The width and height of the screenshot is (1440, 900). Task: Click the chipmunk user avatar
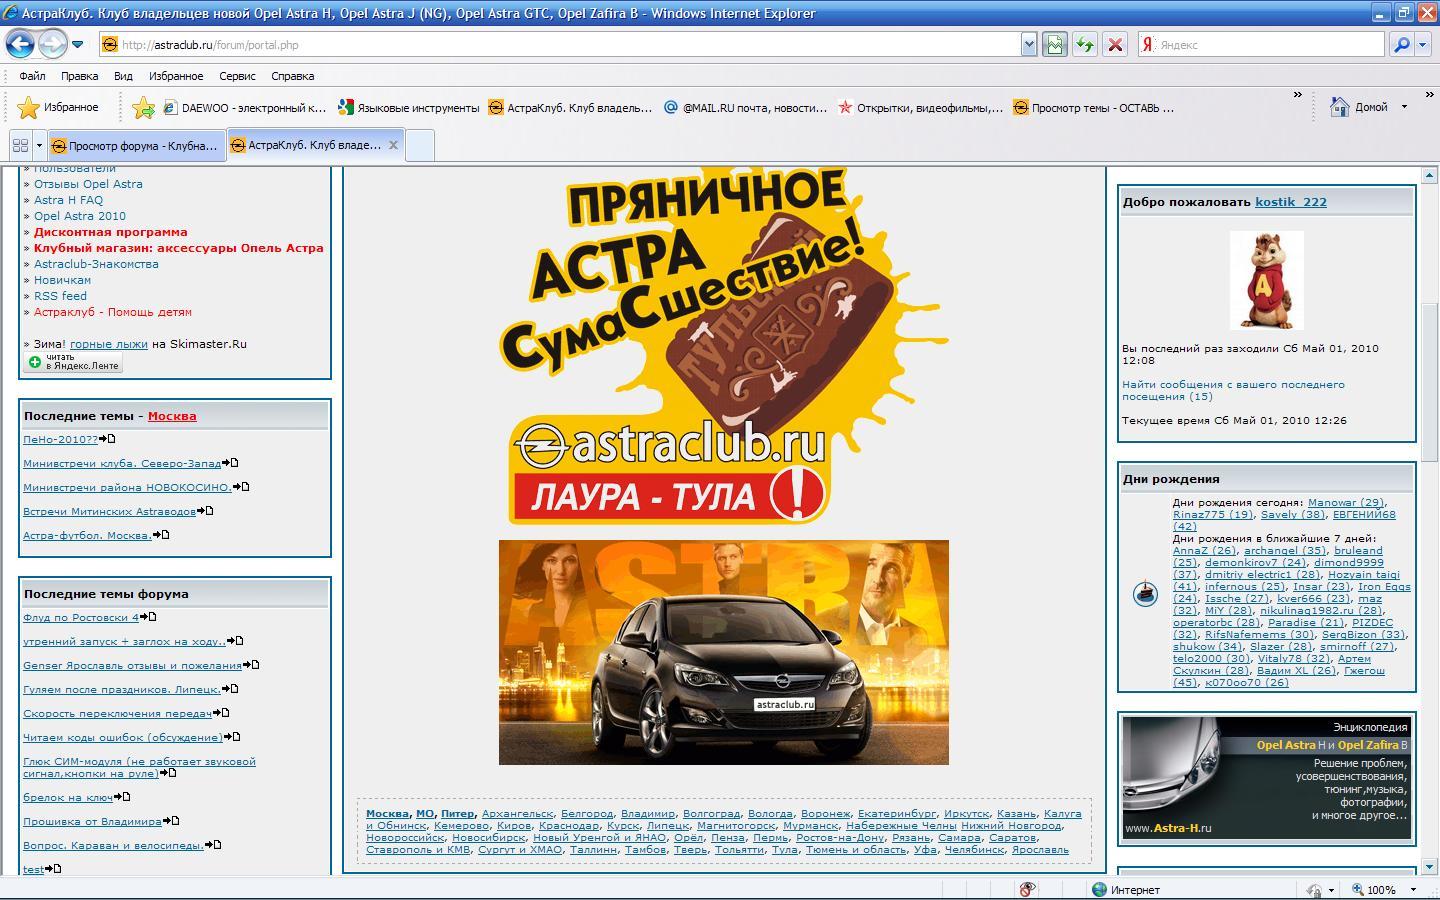tap(1267, 280)
